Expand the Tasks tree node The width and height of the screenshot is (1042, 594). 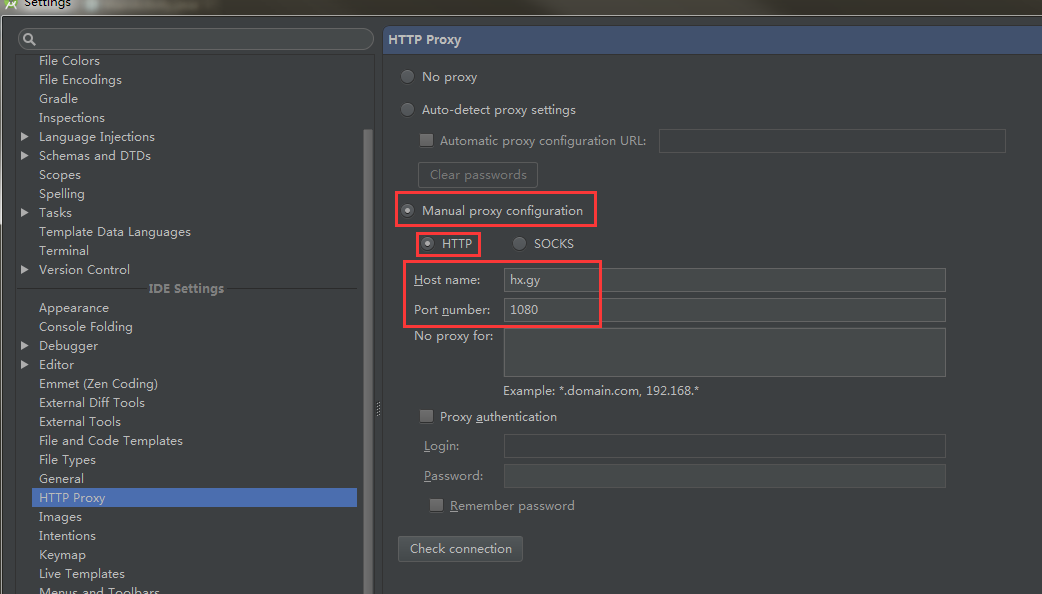click(x=25, y=213)
